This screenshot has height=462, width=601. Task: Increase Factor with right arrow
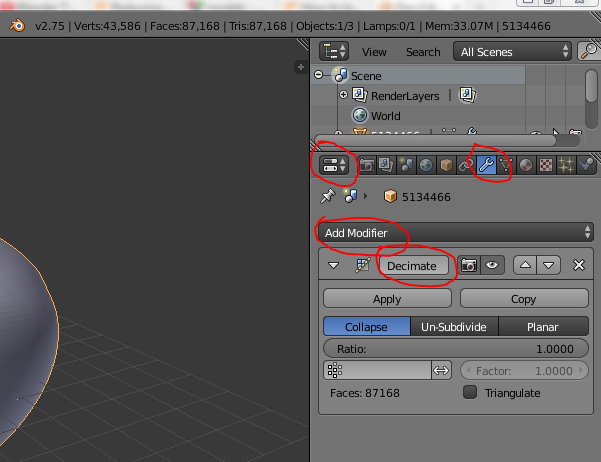(581, 370)
